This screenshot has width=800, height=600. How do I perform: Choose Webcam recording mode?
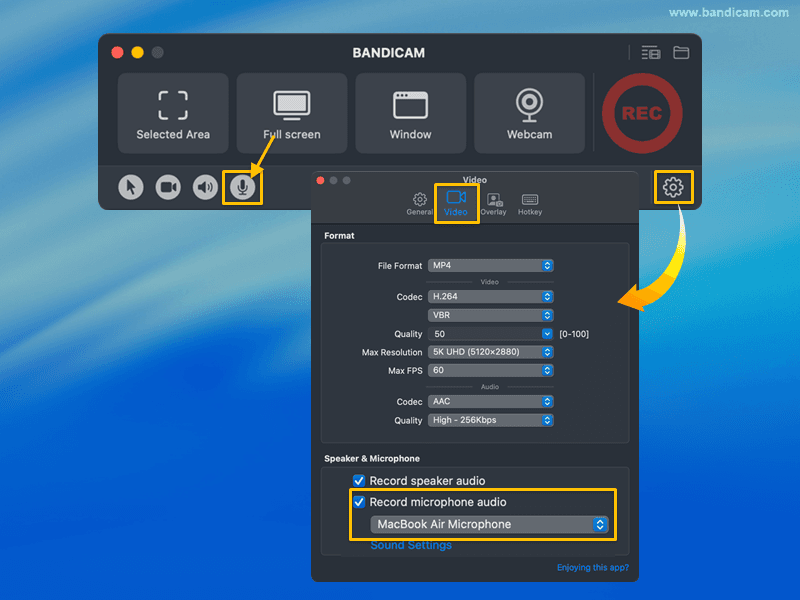tap(529, 113)
